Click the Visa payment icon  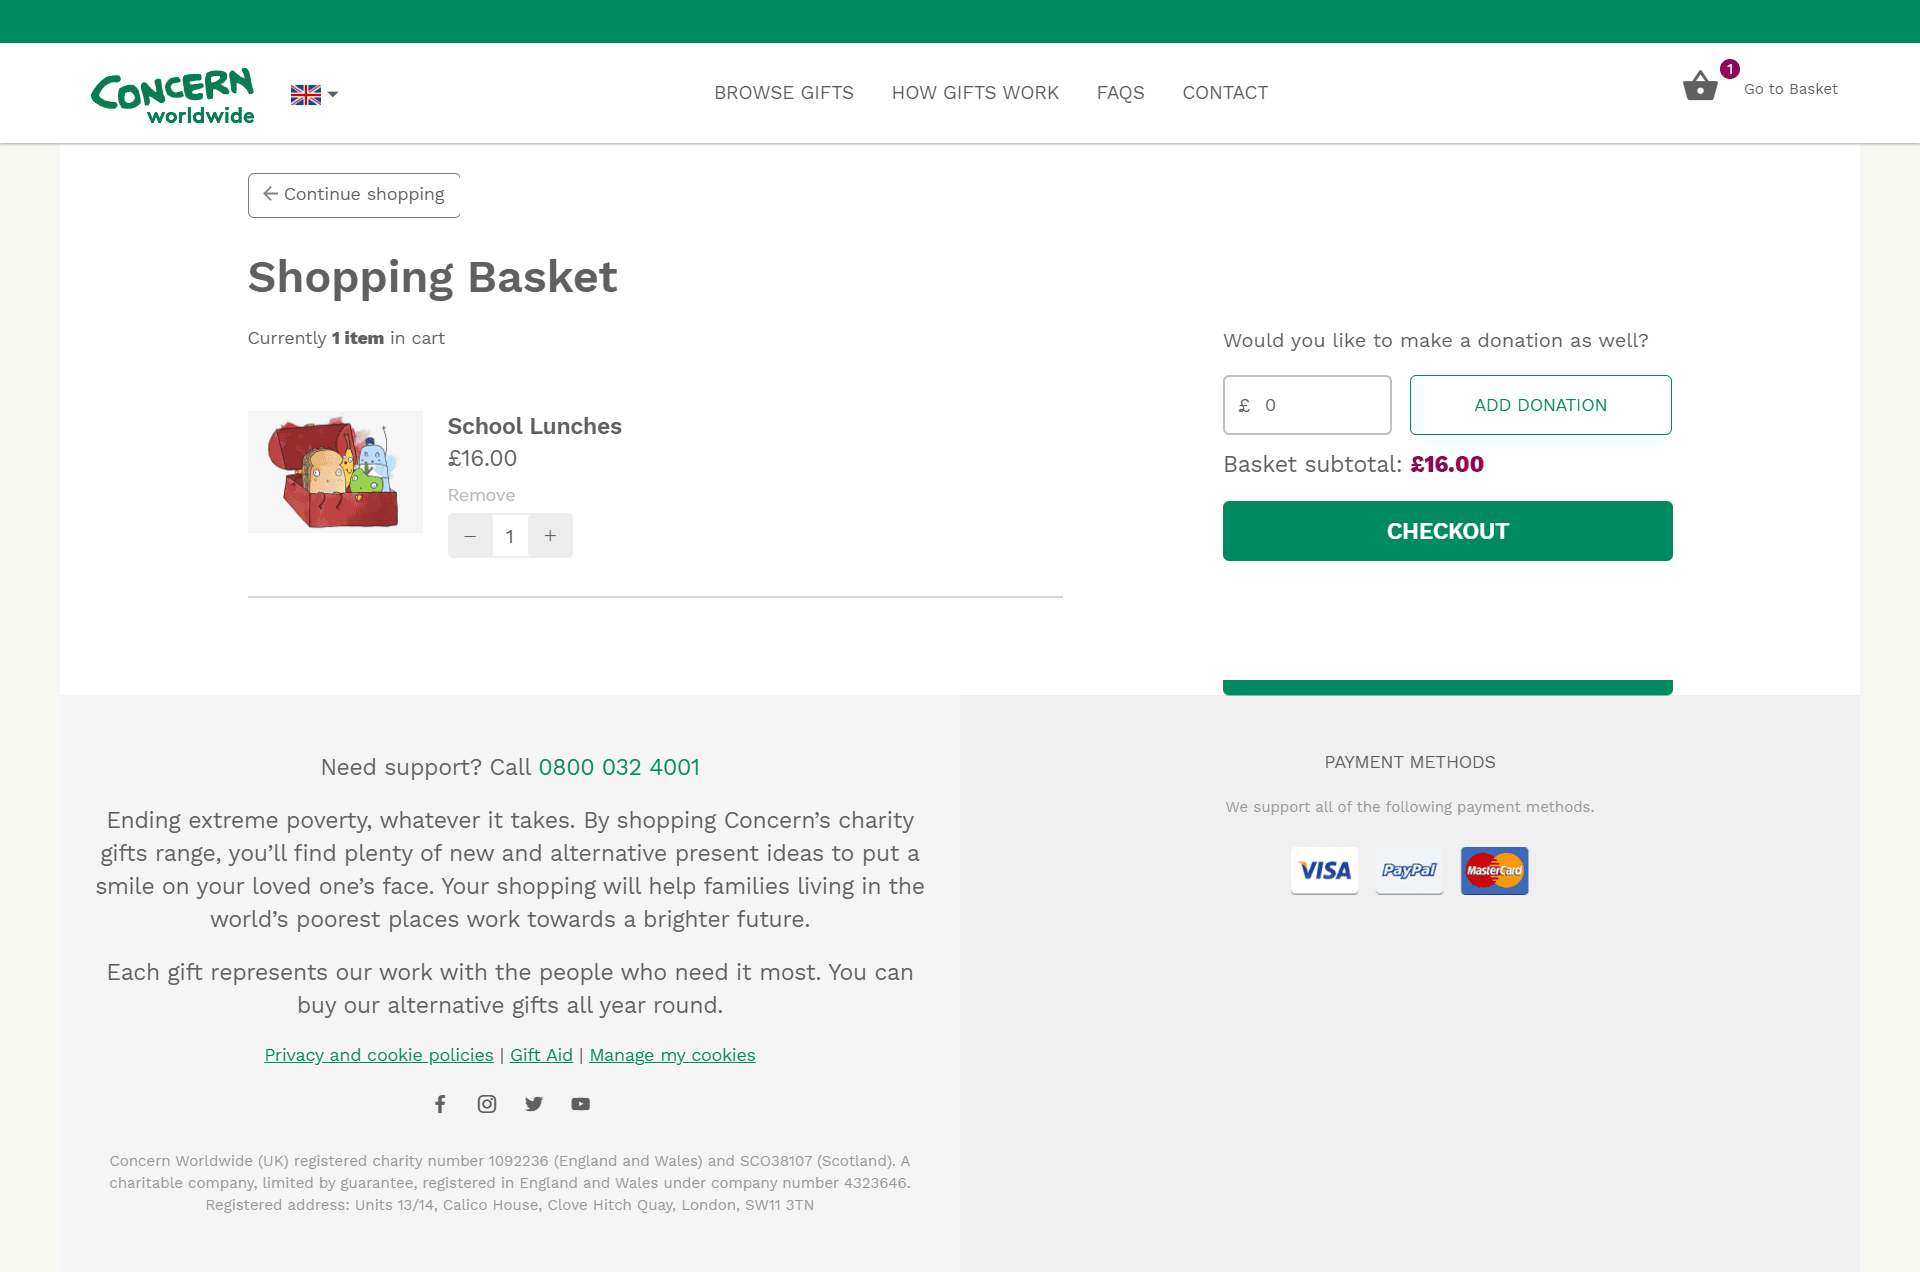[x=1324, y=870]
